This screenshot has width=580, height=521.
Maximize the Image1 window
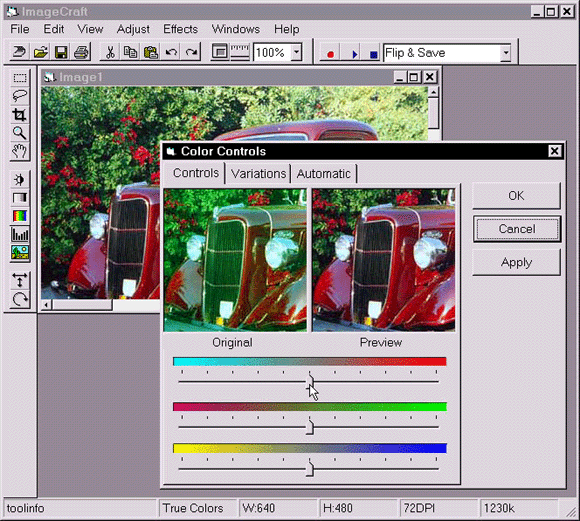[414, 77]
